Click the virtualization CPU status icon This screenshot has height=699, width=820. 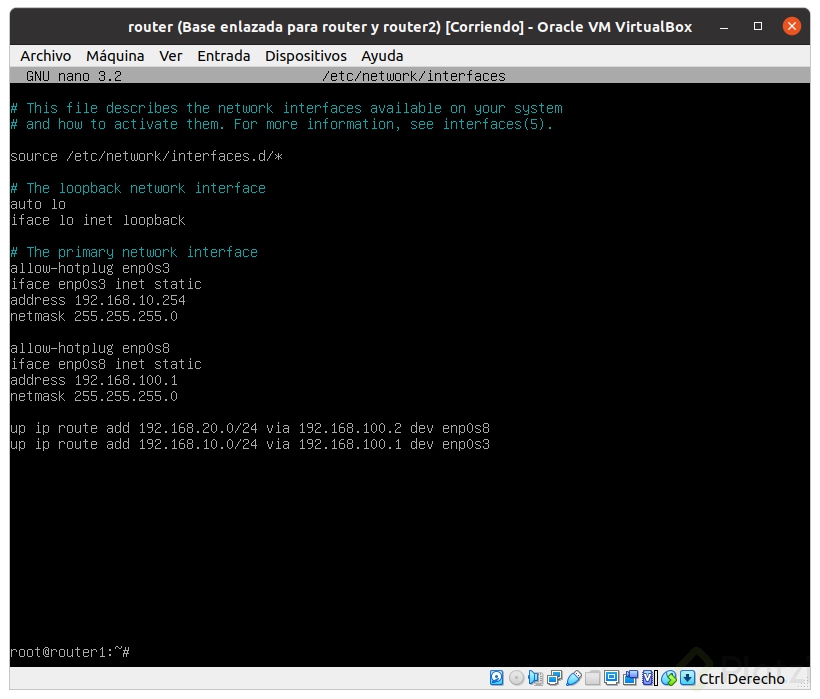[650, 678]
